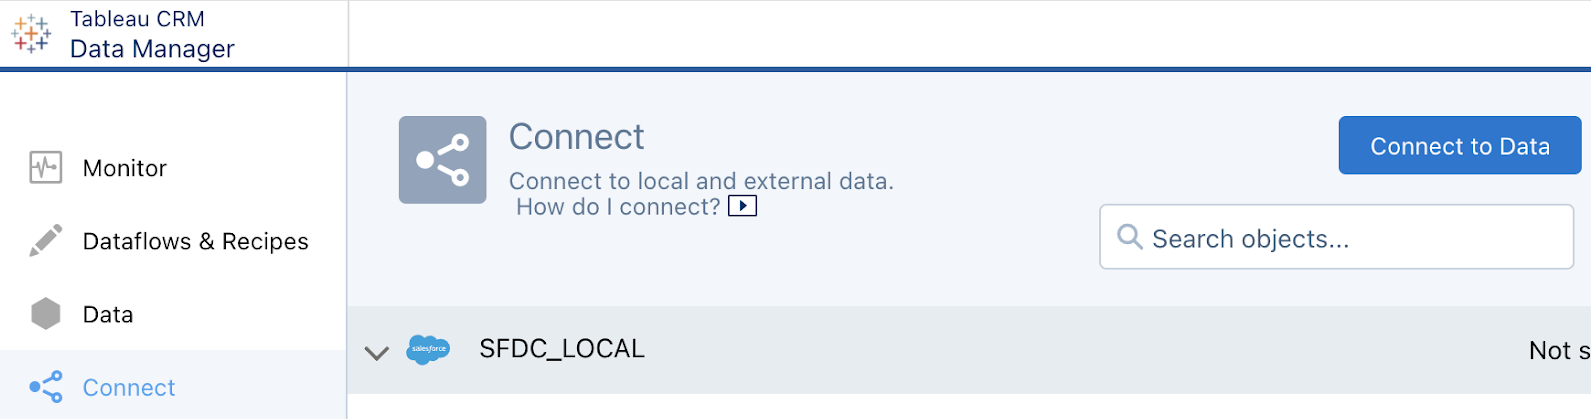Image resolution: width=1591 pixels, height=419 pixels.
Task: Play the video icon beside How do I connect
Action: click(742, 207)
